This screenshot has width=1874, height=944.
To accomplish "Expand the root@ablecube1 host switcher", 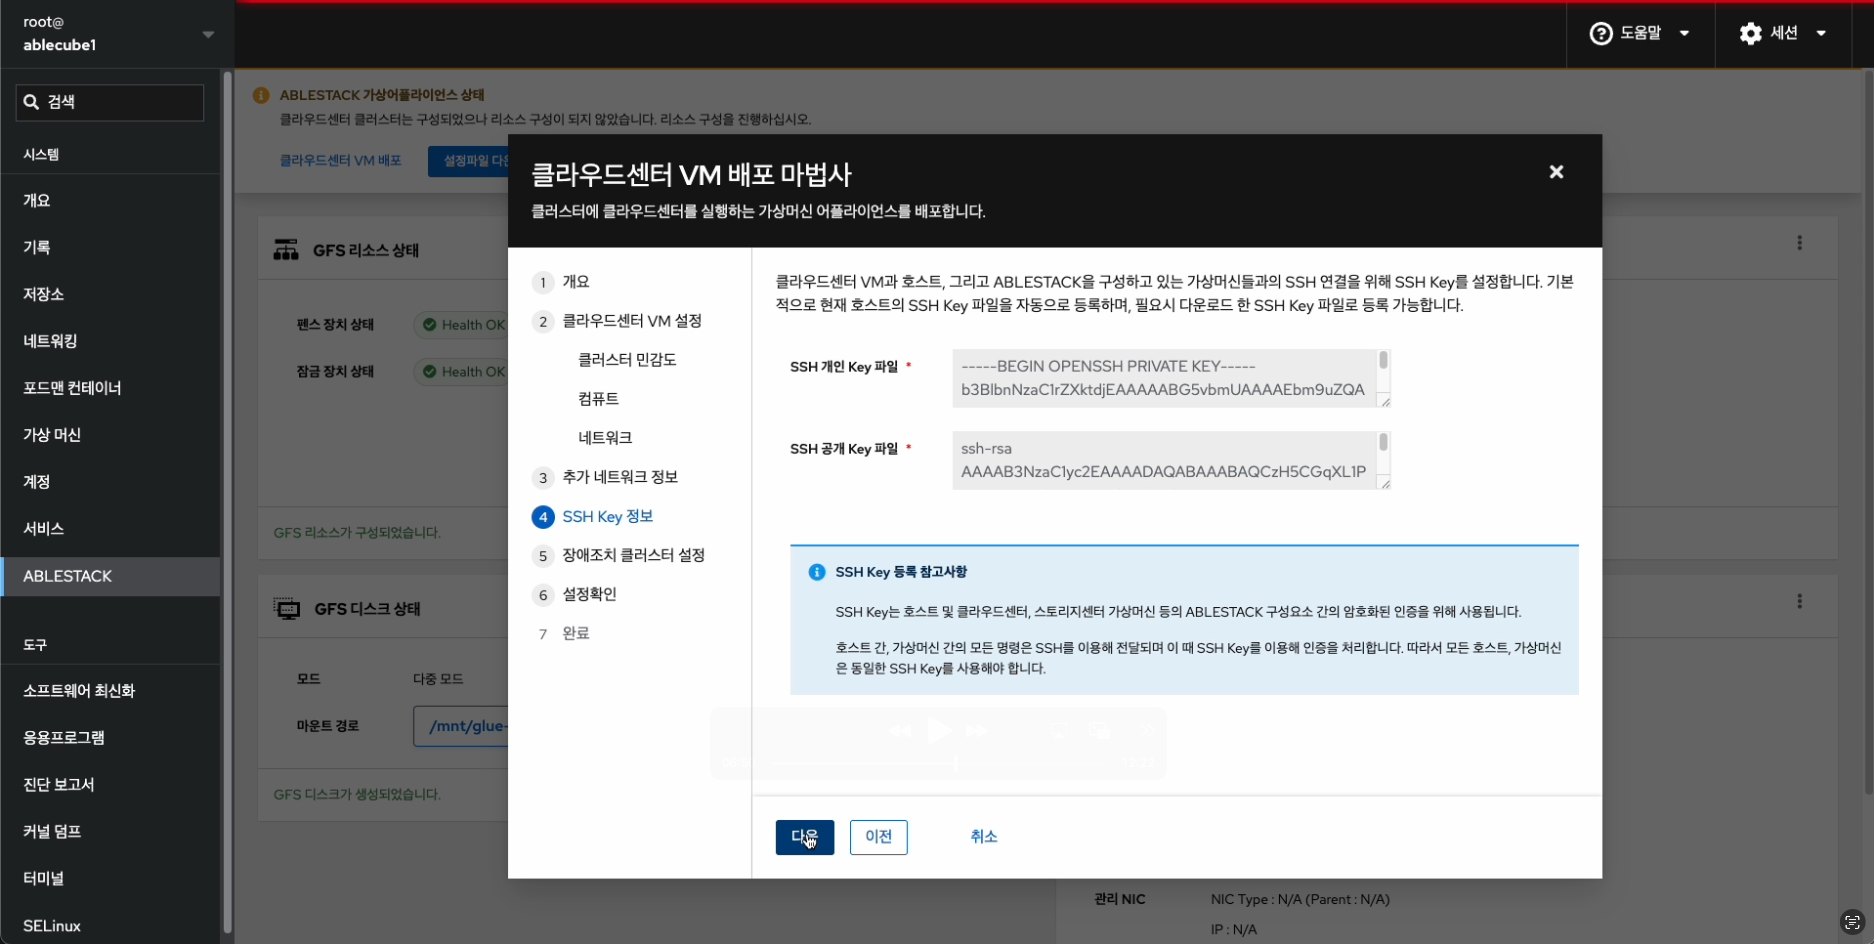I will [x=118, y=34].
